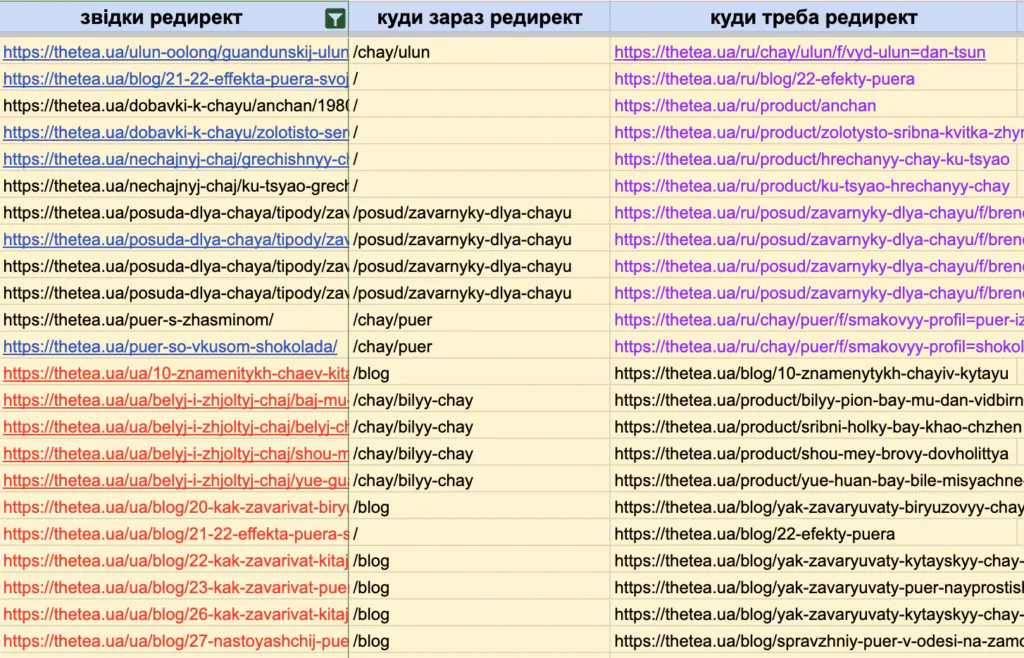Select '/blog' cell in 27-nastoyashchij-pue row
The height and width of the screenshot is (658, 1024).
point(479,641)
